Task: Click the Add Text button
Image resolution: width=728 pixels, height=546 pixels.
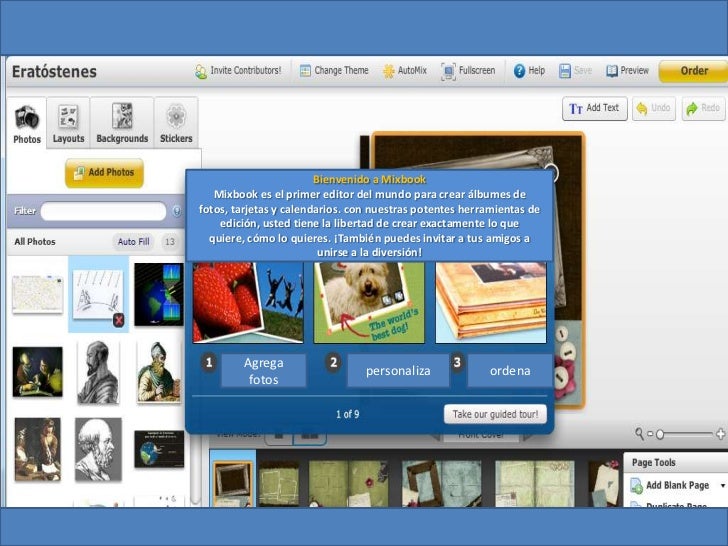Action: [595, 108]
